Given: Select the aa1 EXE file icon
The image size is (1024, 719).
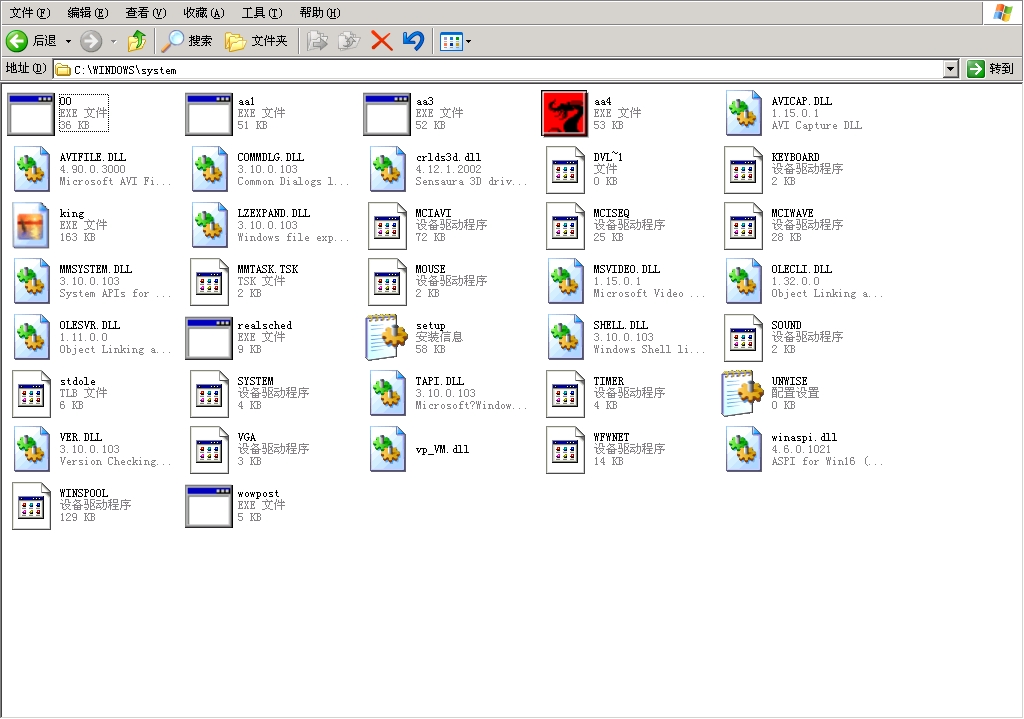Looking at the screenshot, I should click(208, 114).
